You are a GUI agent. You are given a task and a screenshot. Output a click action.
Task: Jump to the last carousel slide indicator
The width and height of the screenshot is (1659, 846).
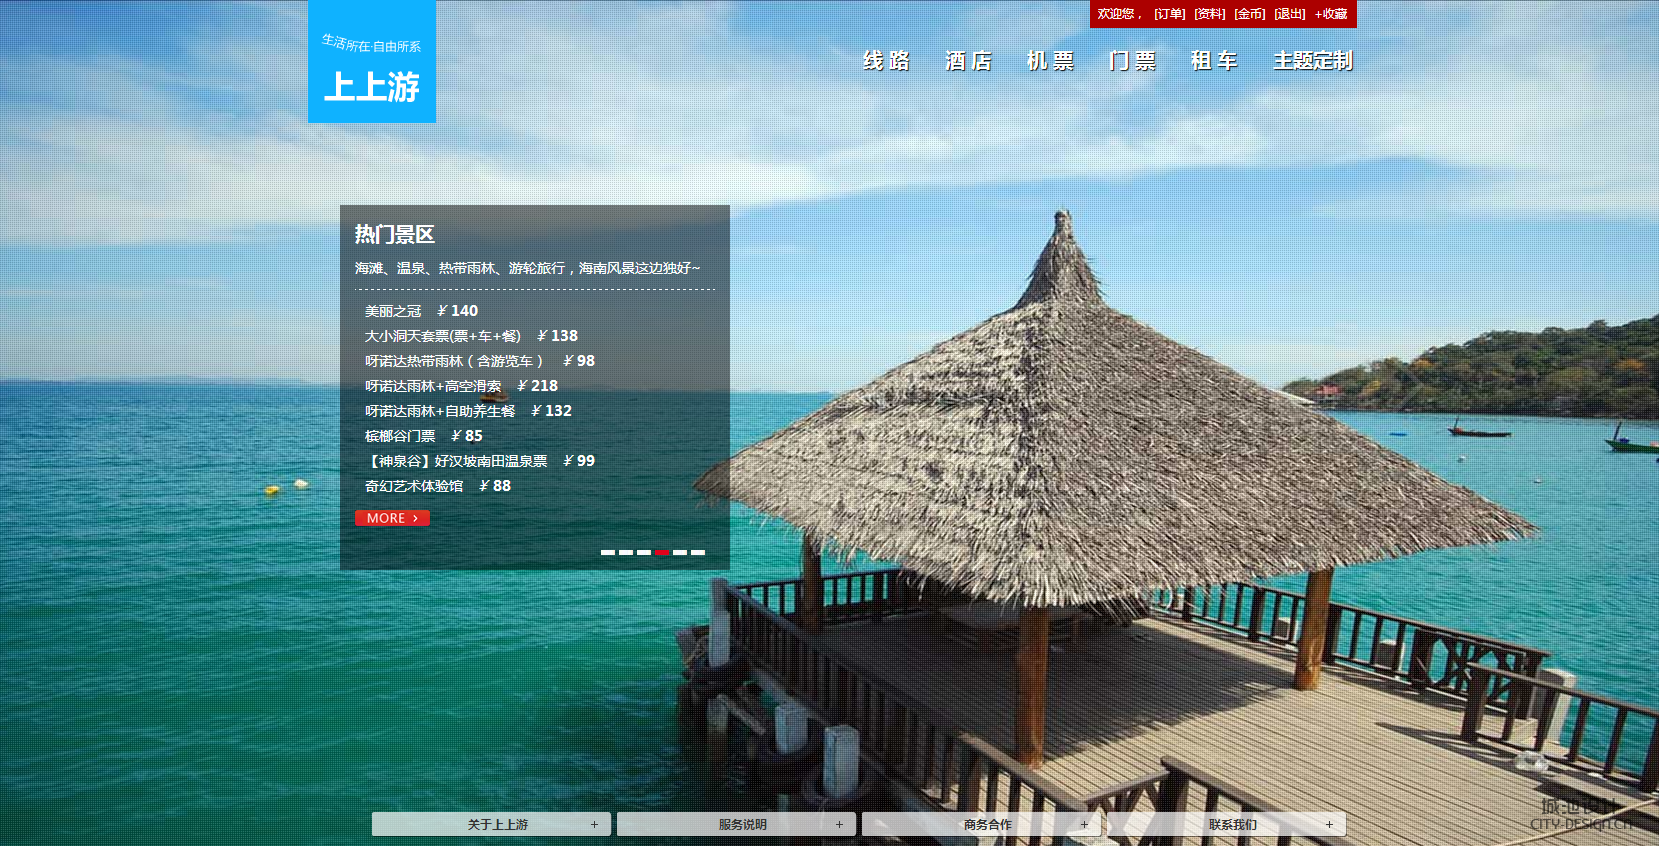[x=698, y=552]
